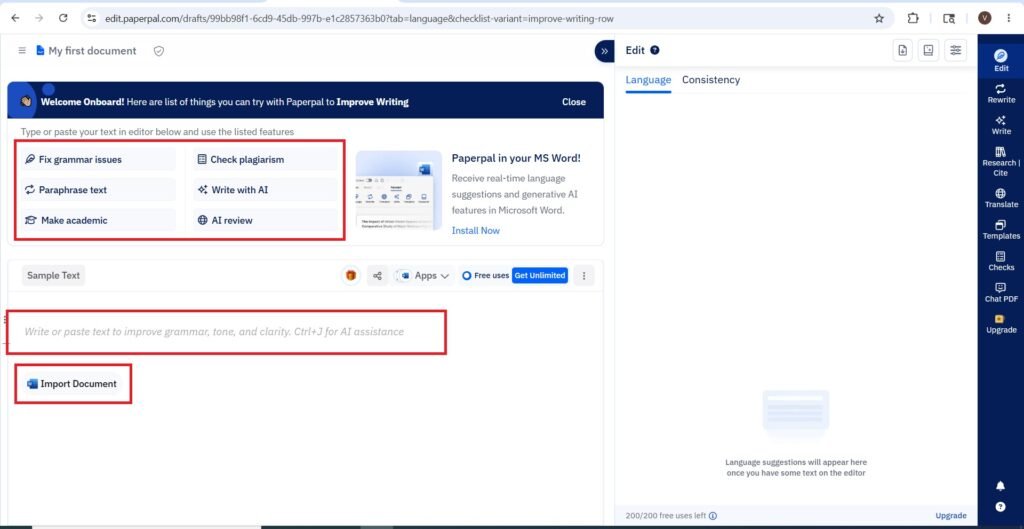Viewport: 1024px width, 529px height.
Task: Click the Install Now link
Action: (x=475, y=231)
